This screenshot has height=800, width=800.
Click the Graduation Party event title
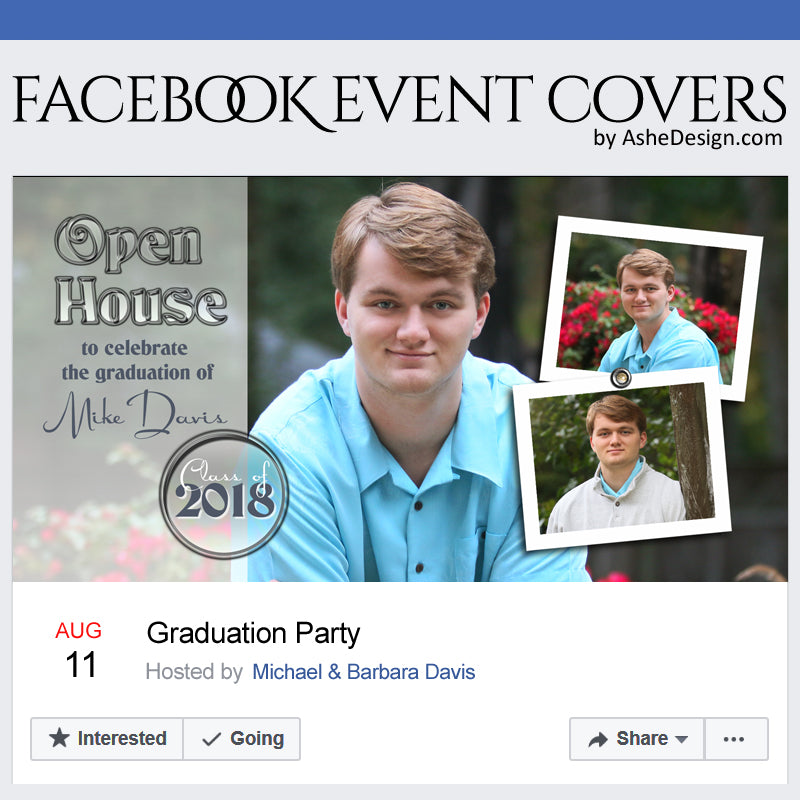tap(254, 633)
